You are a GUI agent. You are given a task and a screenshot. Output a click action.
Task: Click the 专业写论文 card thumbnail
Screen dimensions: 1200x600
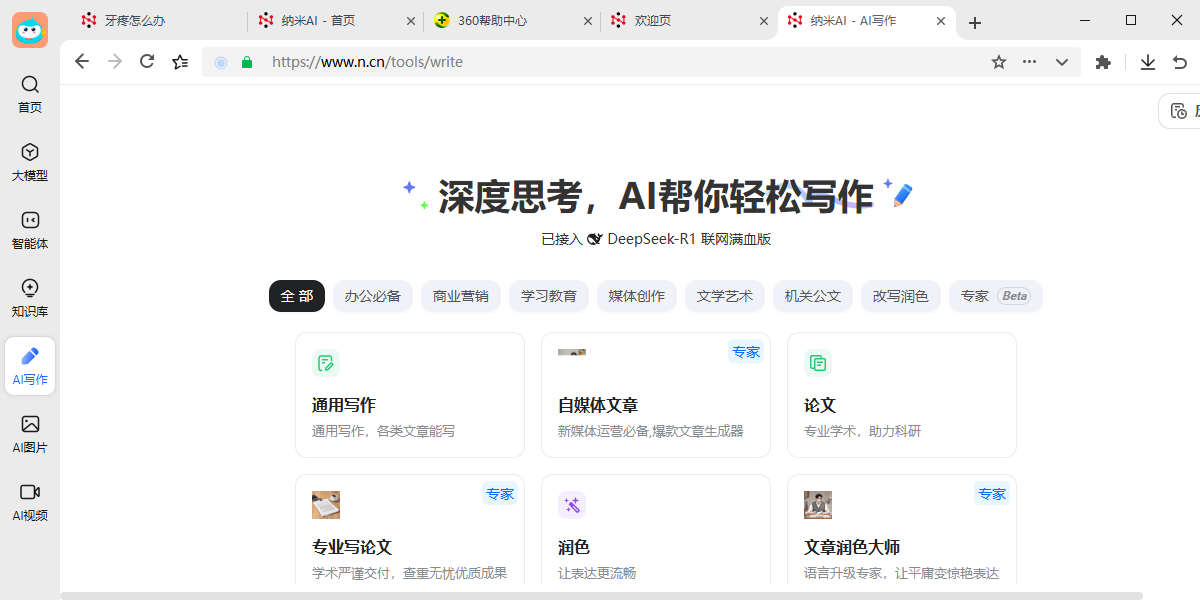(x=326, y=505)
